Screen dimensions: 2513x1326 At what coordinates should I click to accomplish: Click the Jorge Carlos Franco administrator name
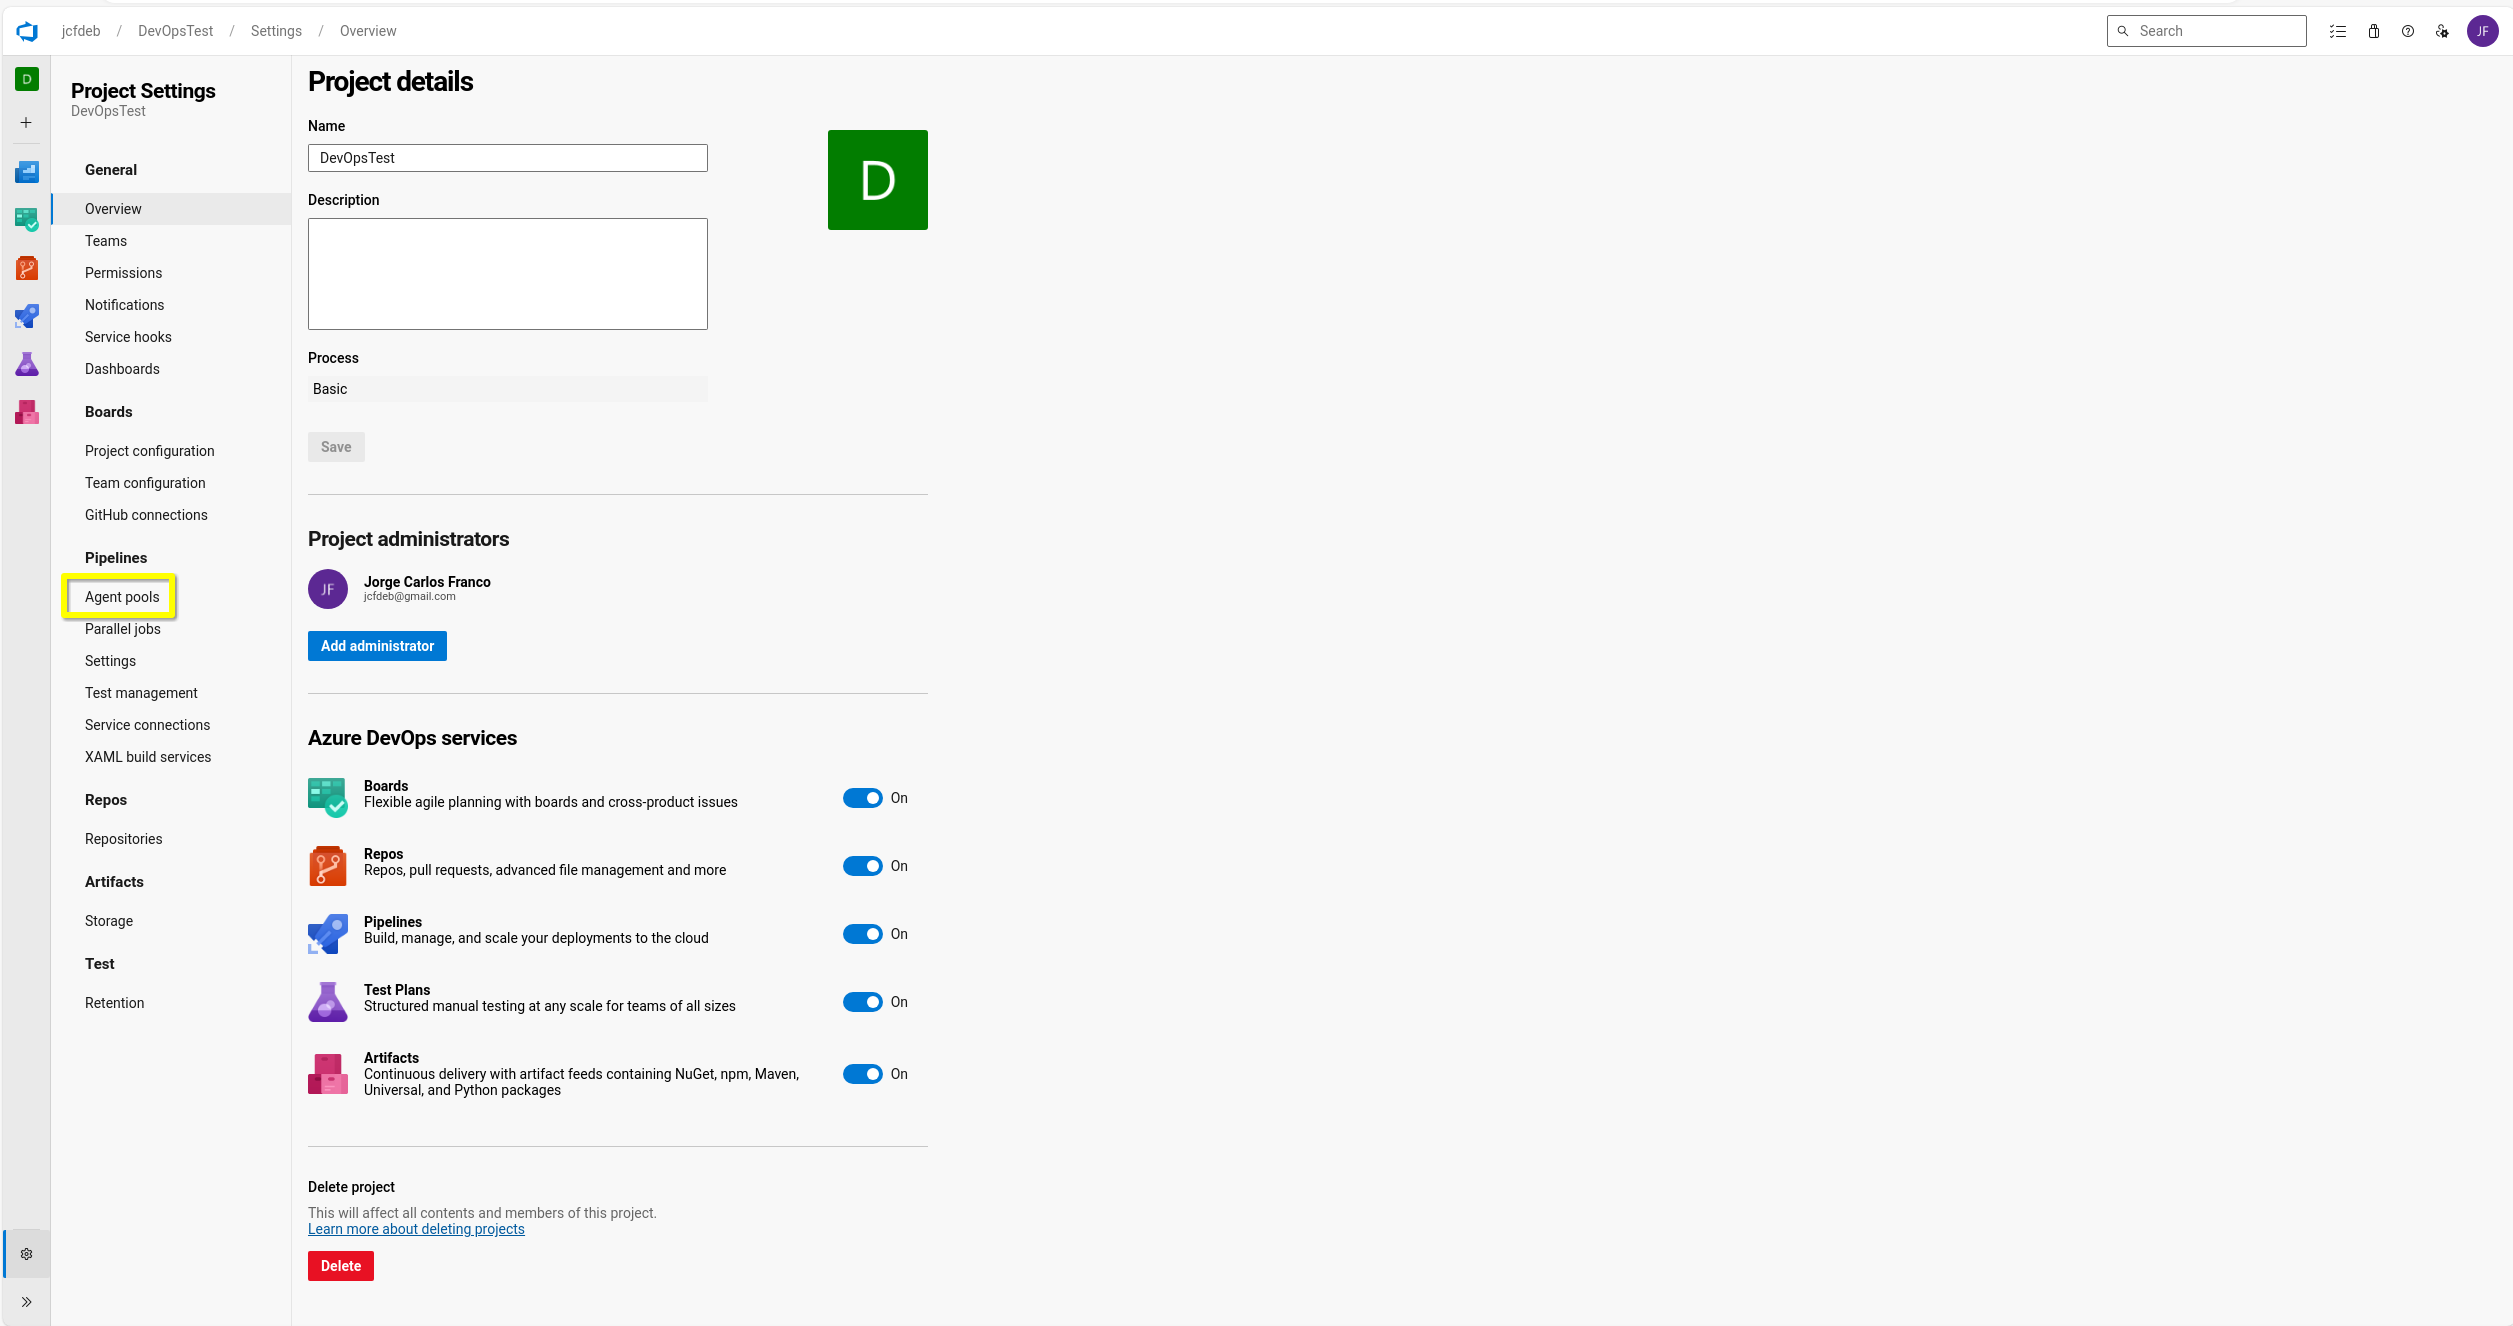tap(427, 582)
